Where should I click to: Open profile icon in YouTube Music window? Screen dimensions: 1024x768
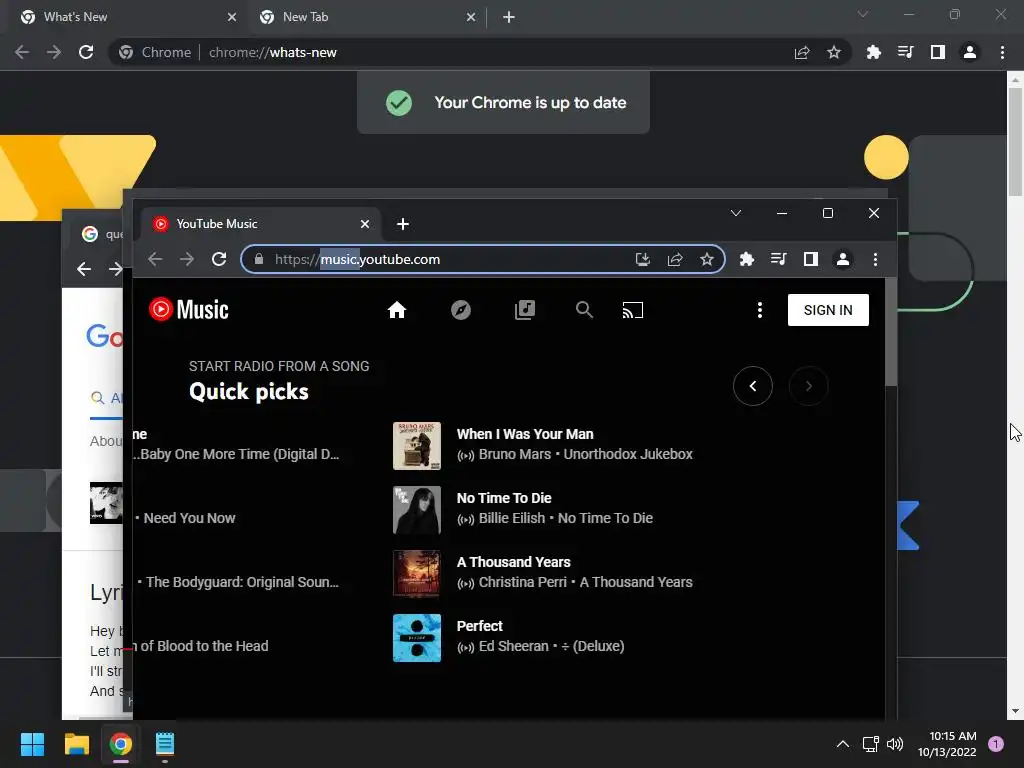(842, 259)
